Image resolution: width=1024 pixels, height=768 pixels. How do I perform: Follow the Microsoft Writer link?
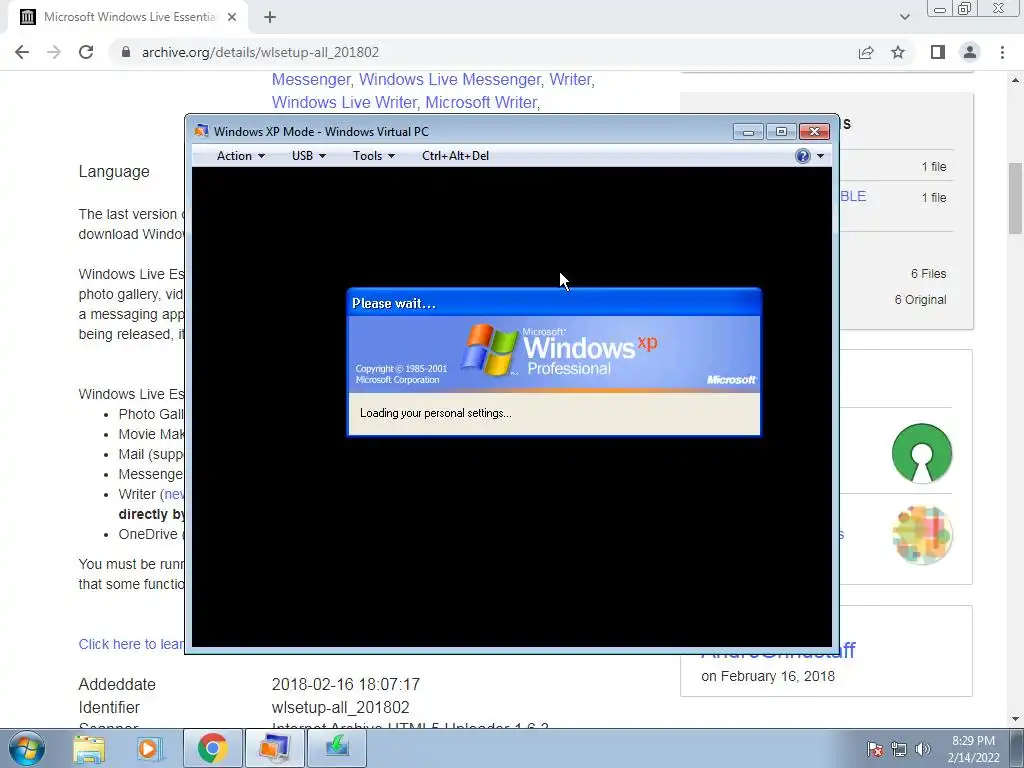point(481,103)
